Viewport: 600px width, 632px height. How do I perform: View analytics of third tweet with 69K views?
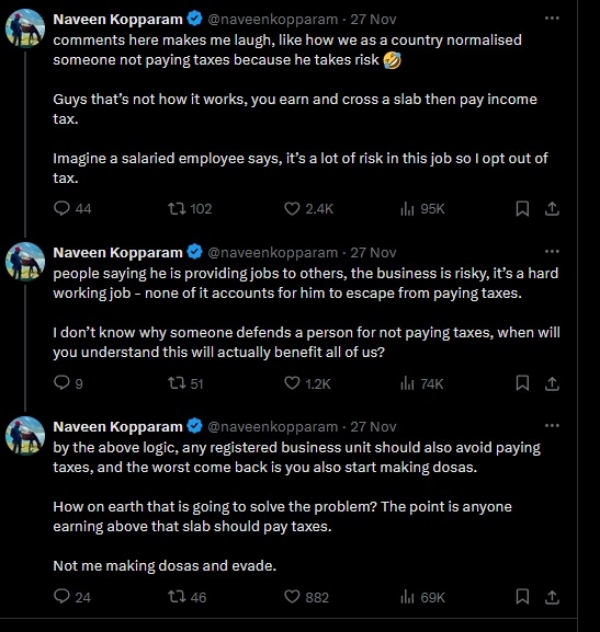coord(408,596)
